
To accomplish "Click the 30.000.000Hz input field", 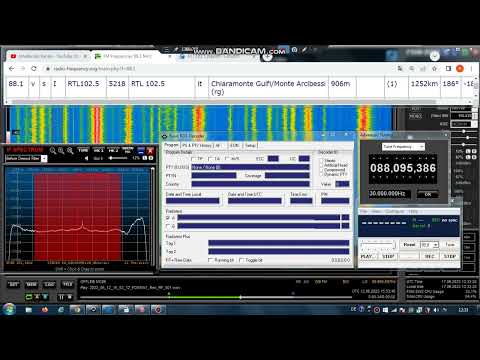I will pos(389,194).
